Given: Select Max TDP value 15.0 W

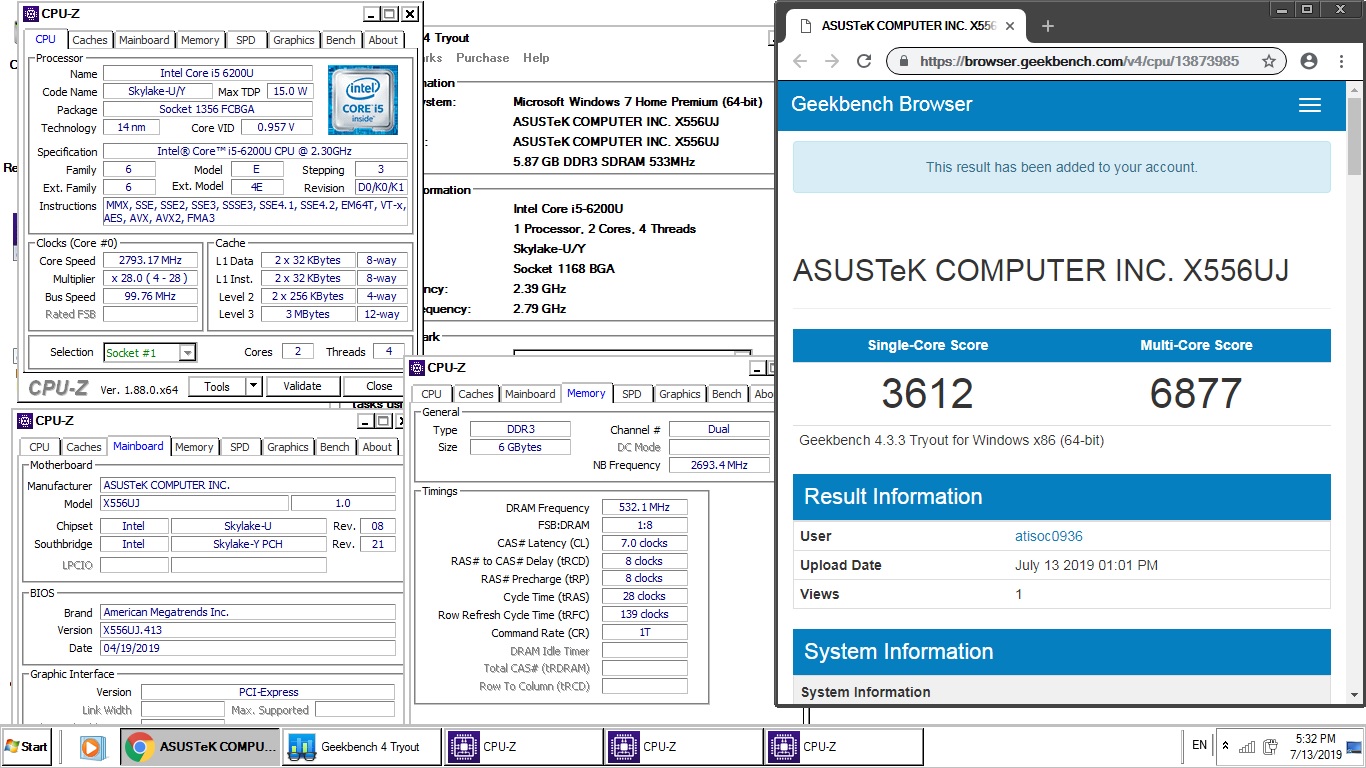Looking at the screenshot, I should coord(290,91).
